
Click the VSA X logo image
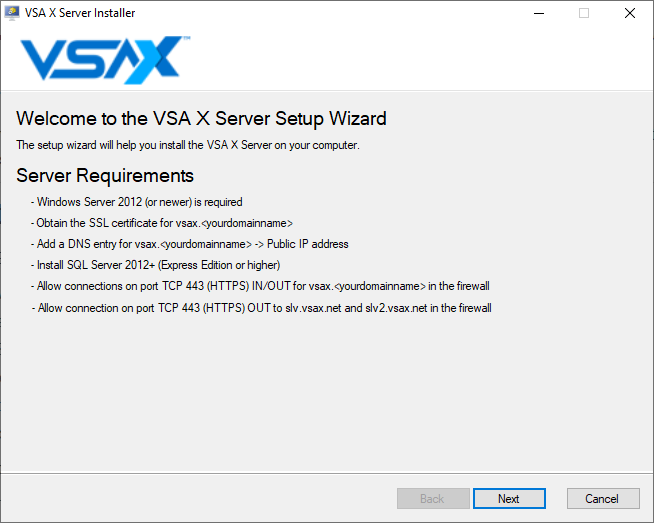pos(105,60)
